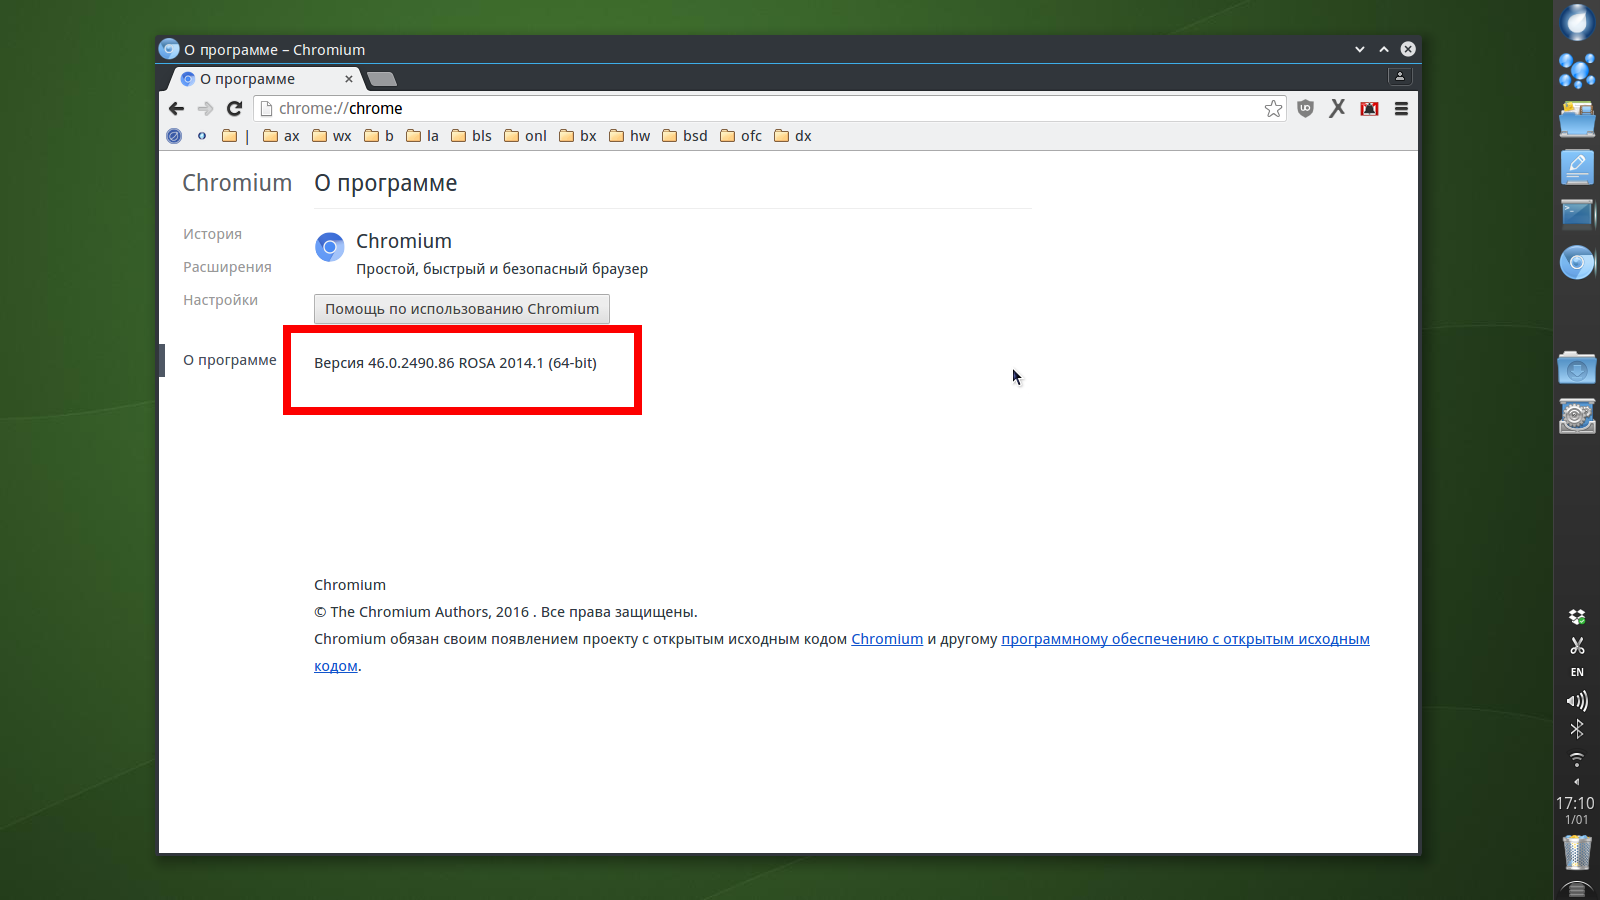Click the Версия 46.0.2490.86 version text
The height and width of the screenshot is (900, 1600).
pos(455,363)
